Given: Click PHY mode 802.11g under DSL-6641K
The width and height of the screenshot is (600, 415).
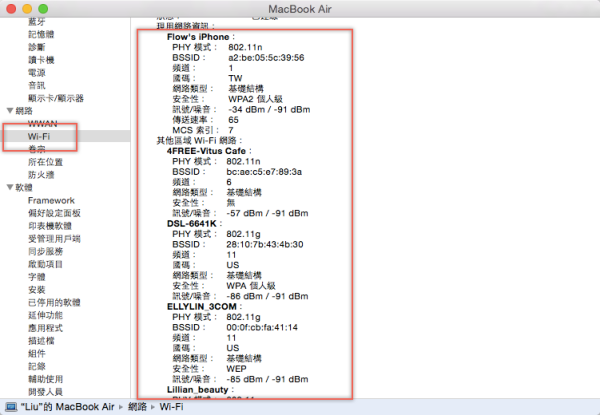Looking at the screenshot, I should click(243, 234).
